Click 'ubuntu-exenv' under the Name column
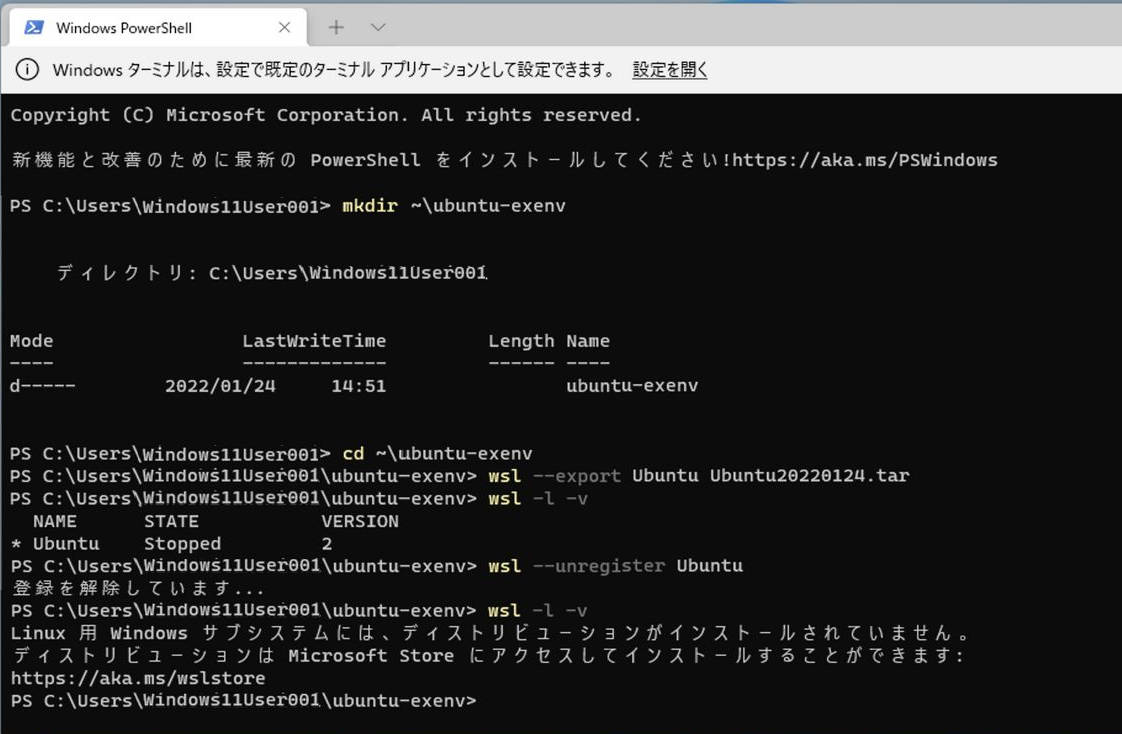This screenshot has width=1122, height=734. (x=632, y=386)
